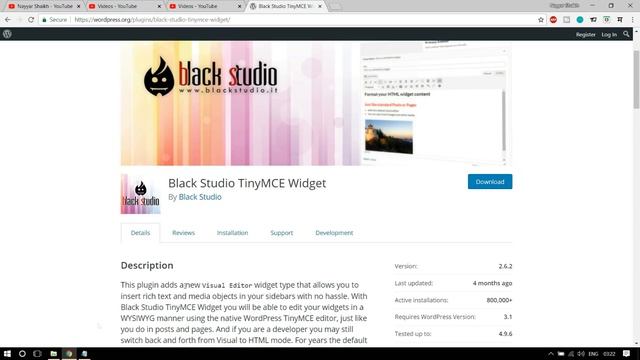Open the action center notification icon
This screenshot has width=640, height=360.
(626, 353)
